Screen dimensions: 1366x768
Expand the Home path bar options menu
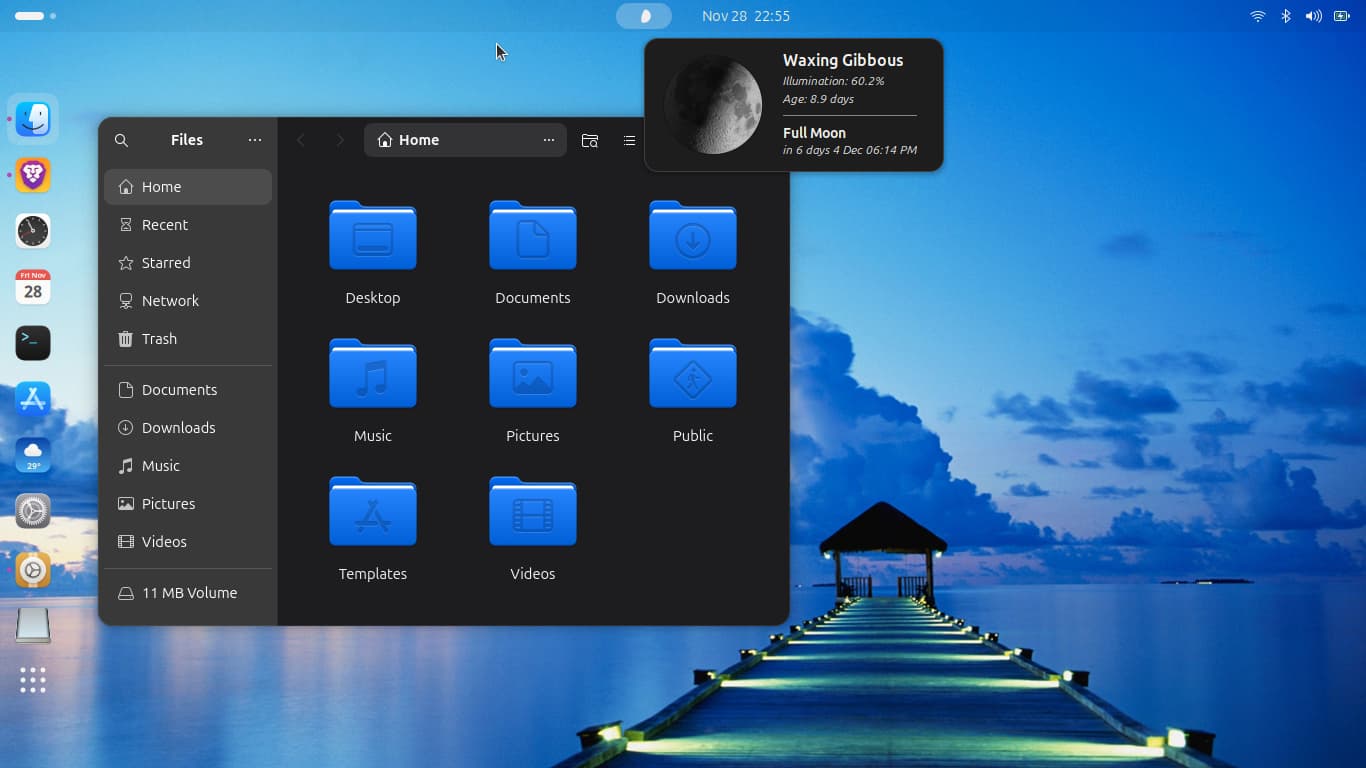pyautogui.click(x=549, y=141)
